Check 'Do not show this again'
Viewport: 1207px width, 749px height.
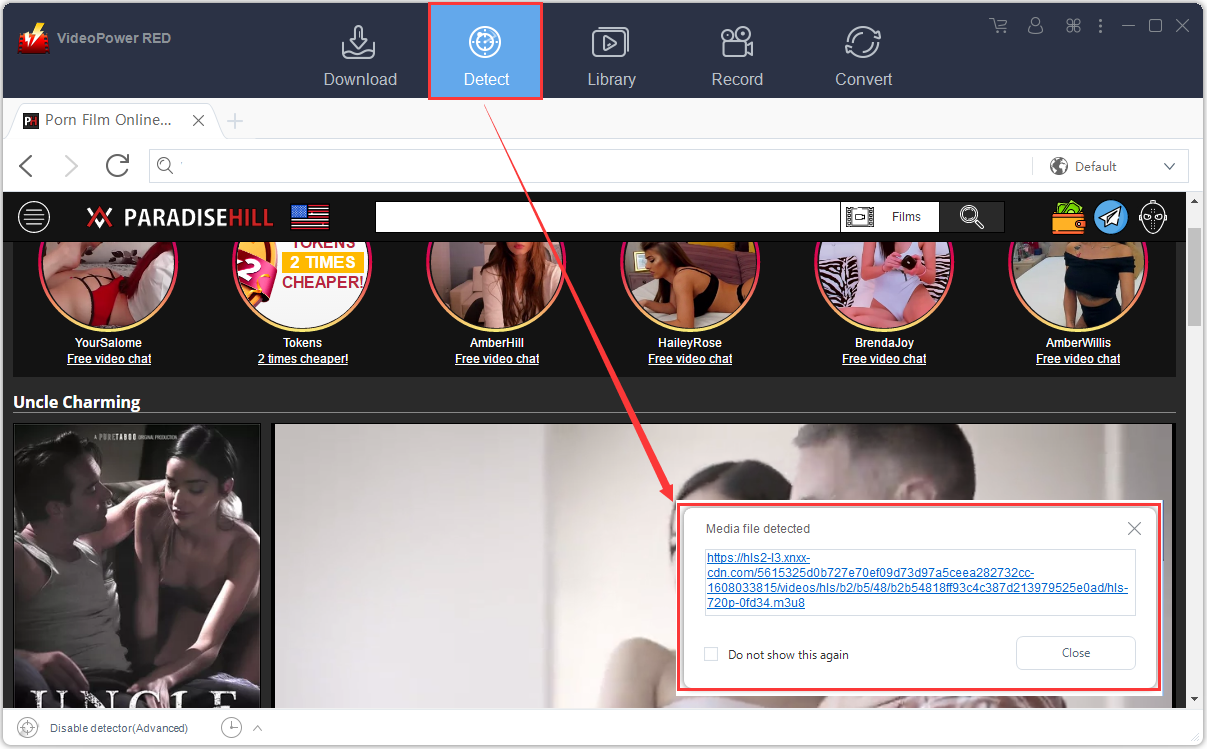(x=711, y=654)
